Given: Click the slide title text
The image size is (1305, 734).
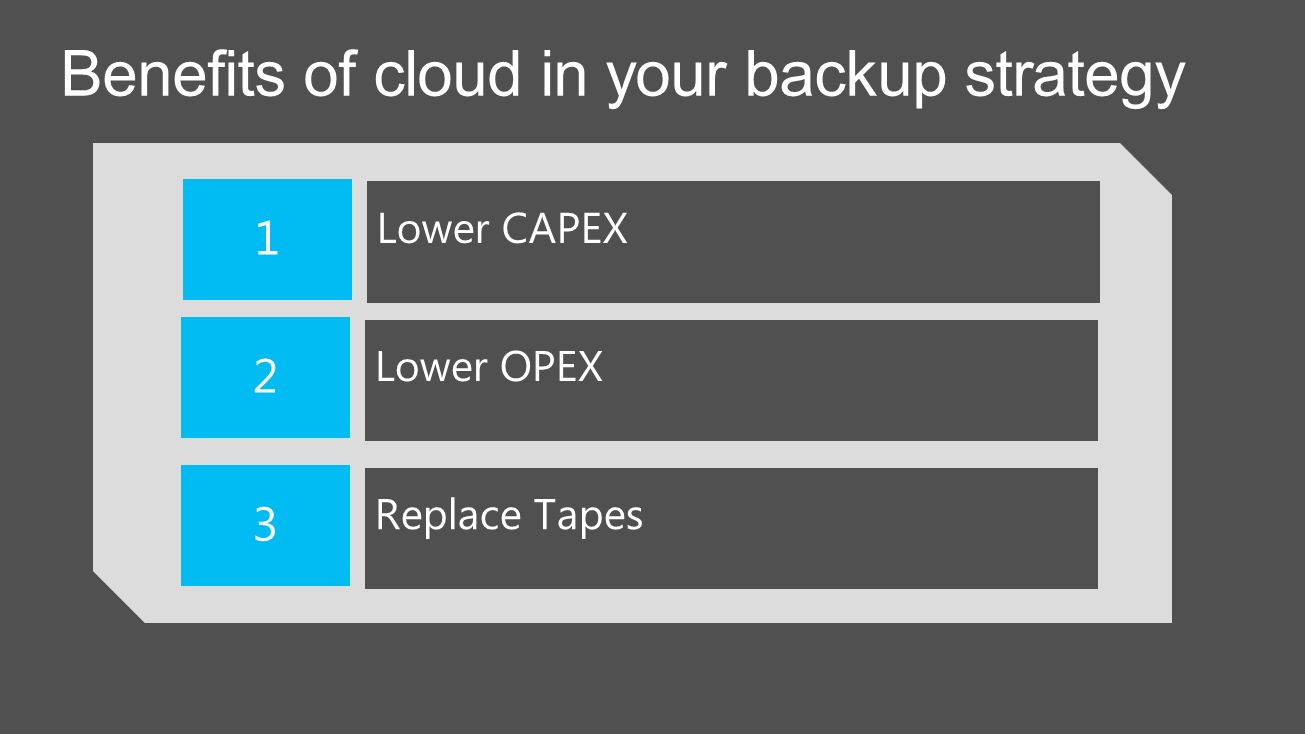Looking at the screenshot, I should 623,76.
